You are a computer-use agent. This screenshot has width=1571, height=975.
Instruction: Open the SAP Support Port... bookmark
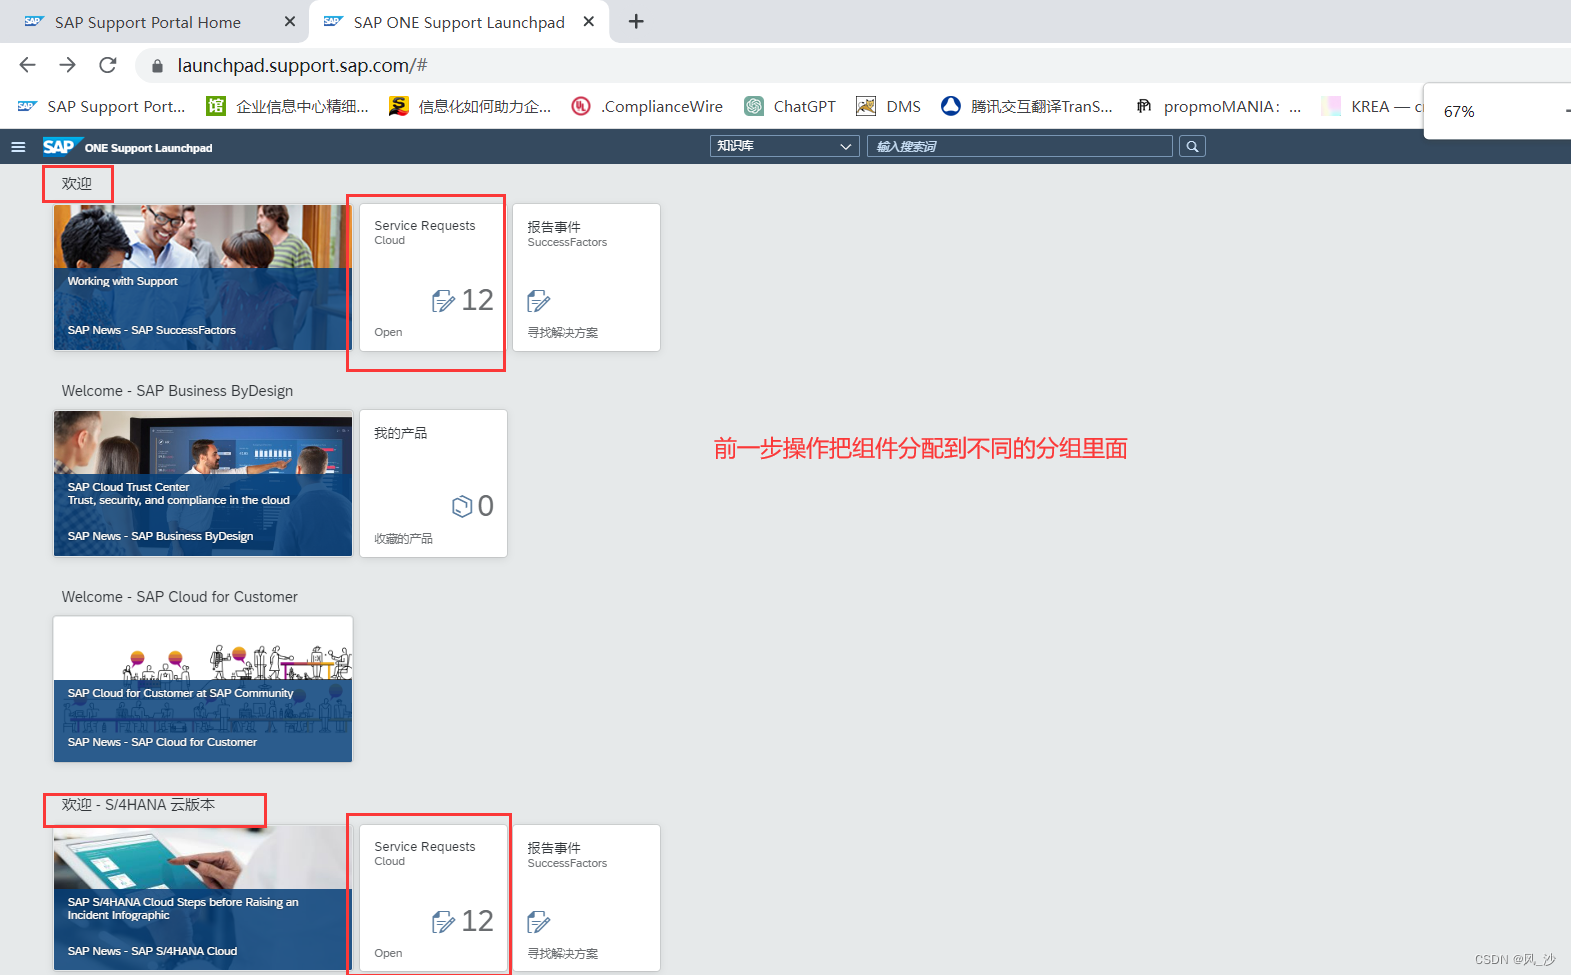102,106
